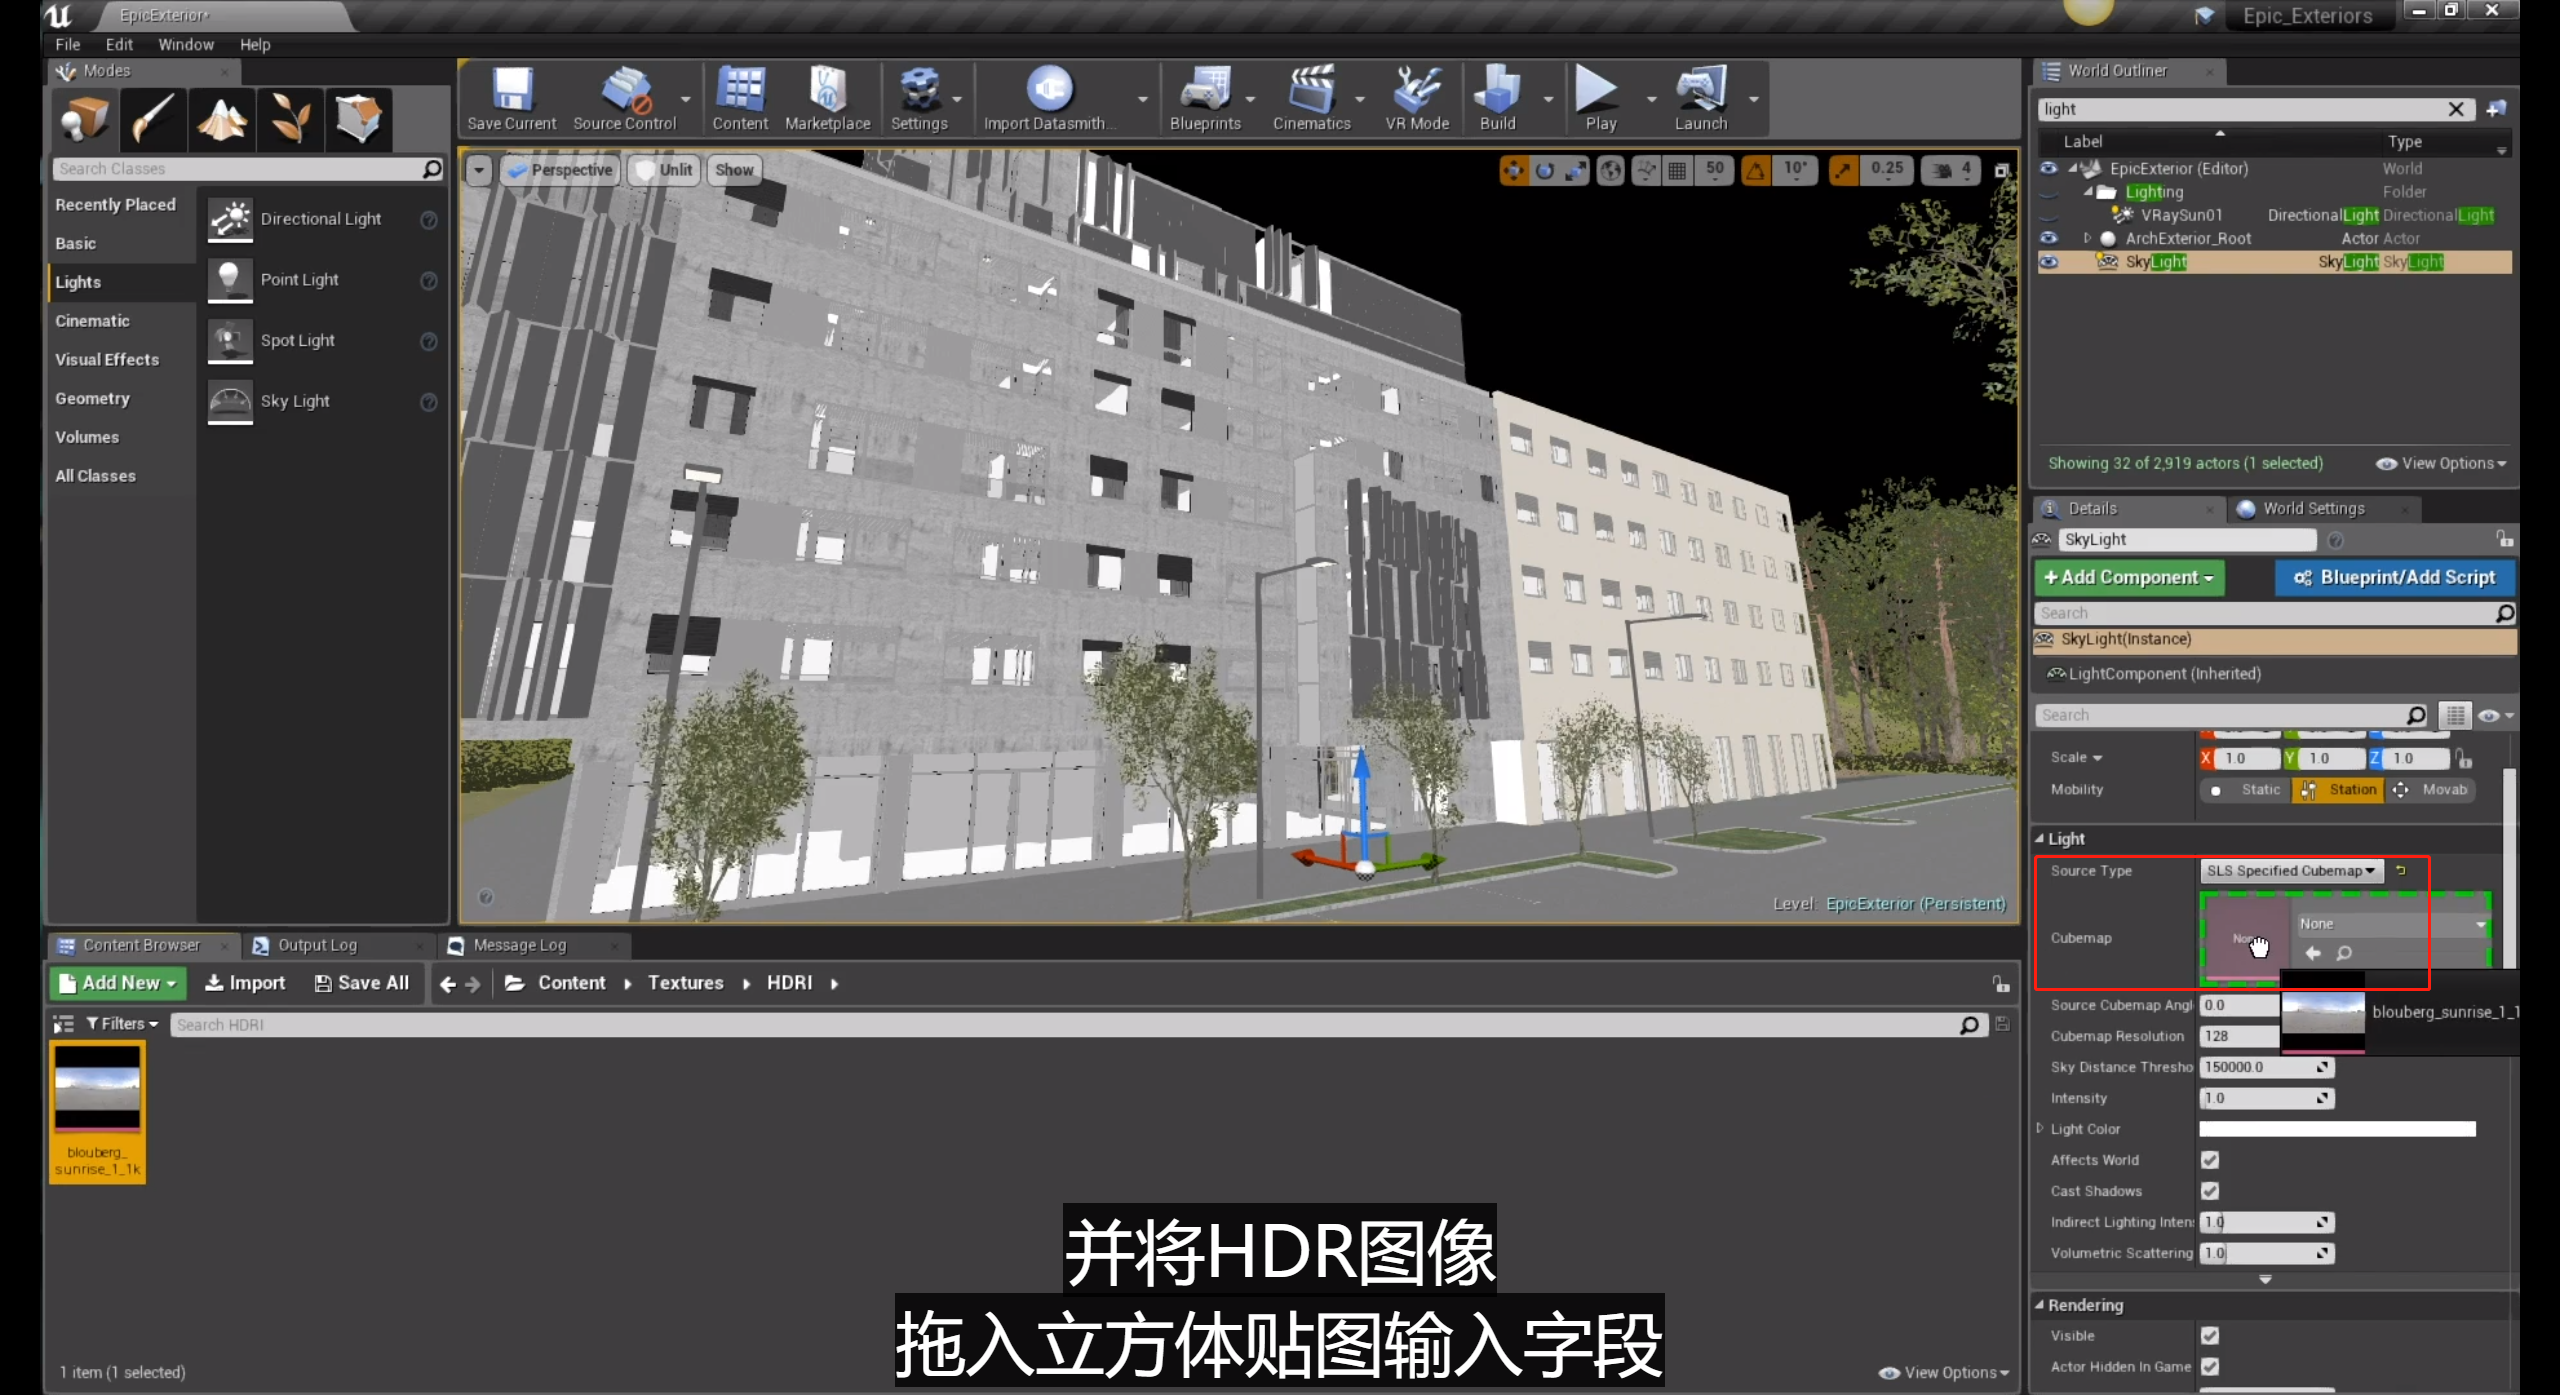
Task: Switch to the World Settings tab
Action: tap(2312, 509)
